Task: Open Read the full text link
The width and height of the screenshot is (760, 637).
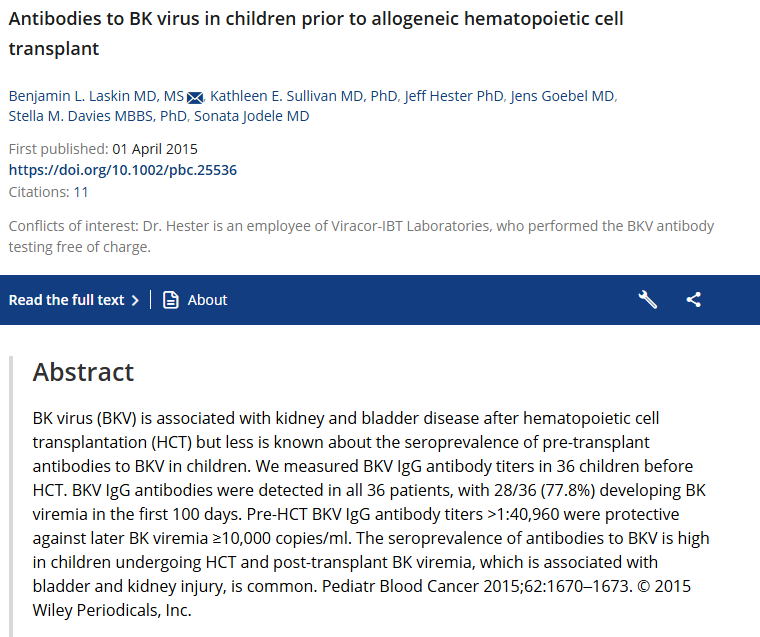Action: [67, 300]
